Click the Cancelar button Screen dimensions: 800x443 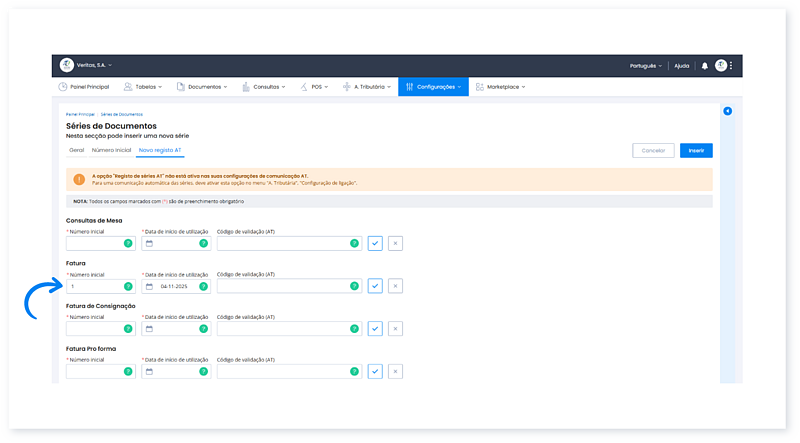653,150
